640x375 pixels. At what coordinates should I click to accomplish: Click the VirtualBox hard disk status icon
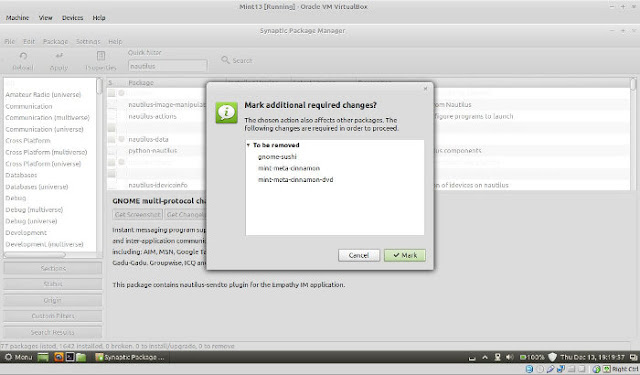pos(529,369)
